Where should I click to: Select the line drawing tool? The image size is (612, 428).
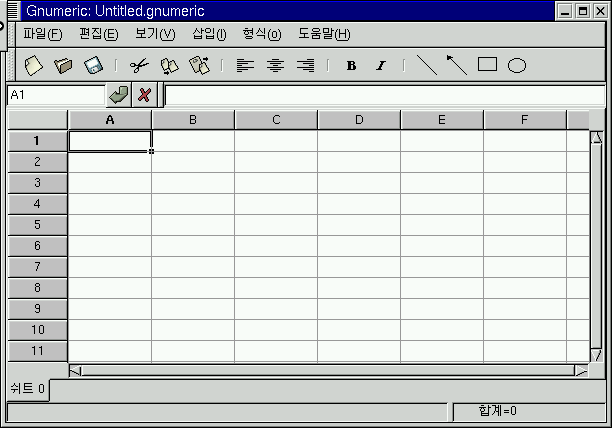pos(427,65)
